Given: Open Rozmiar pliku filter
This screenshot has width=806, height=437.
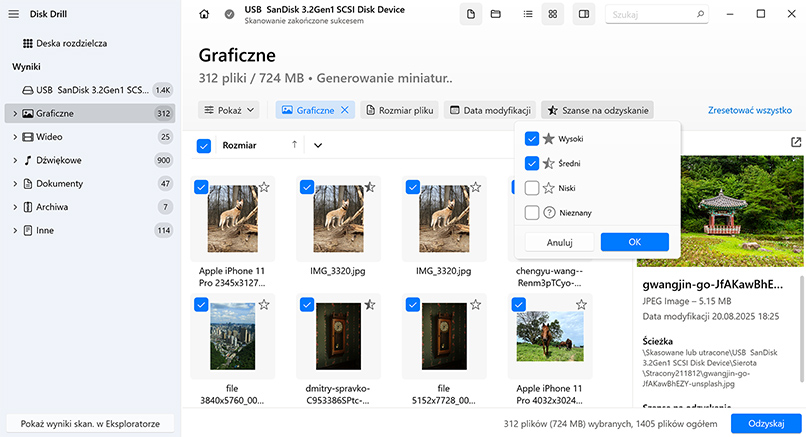Looking at the screenshot, I should pyautogui.click(x=399, y=110).
